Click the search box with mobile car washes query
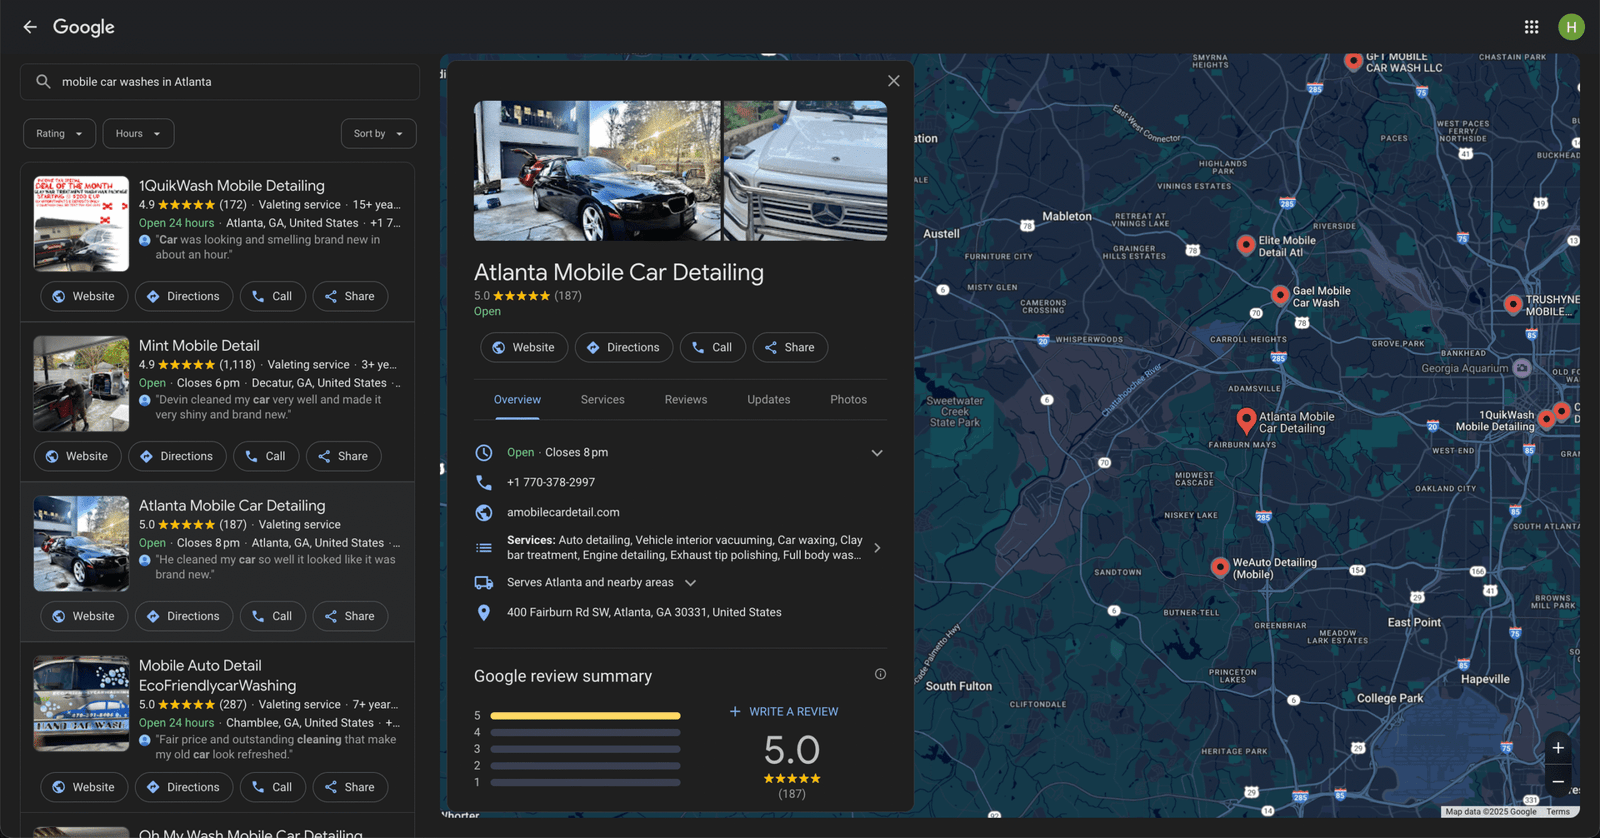 [220, 82]
